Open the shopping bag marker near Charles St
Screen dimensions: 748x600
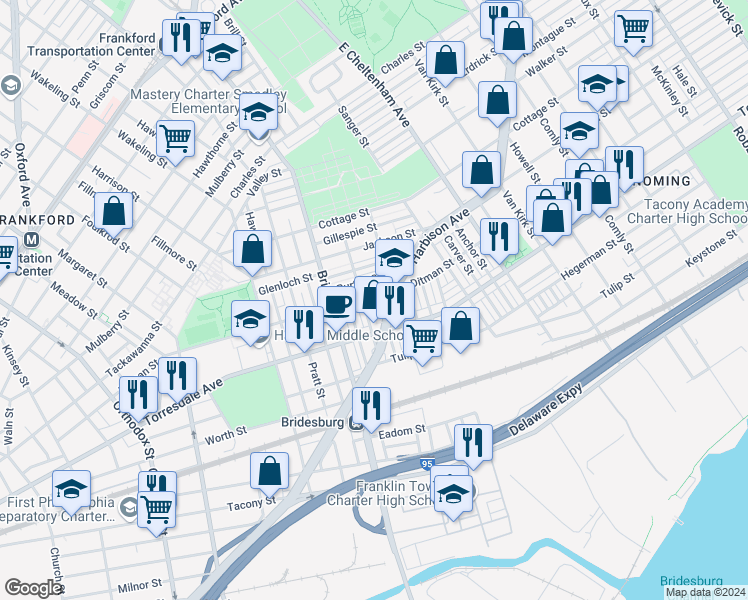point(446,63)
